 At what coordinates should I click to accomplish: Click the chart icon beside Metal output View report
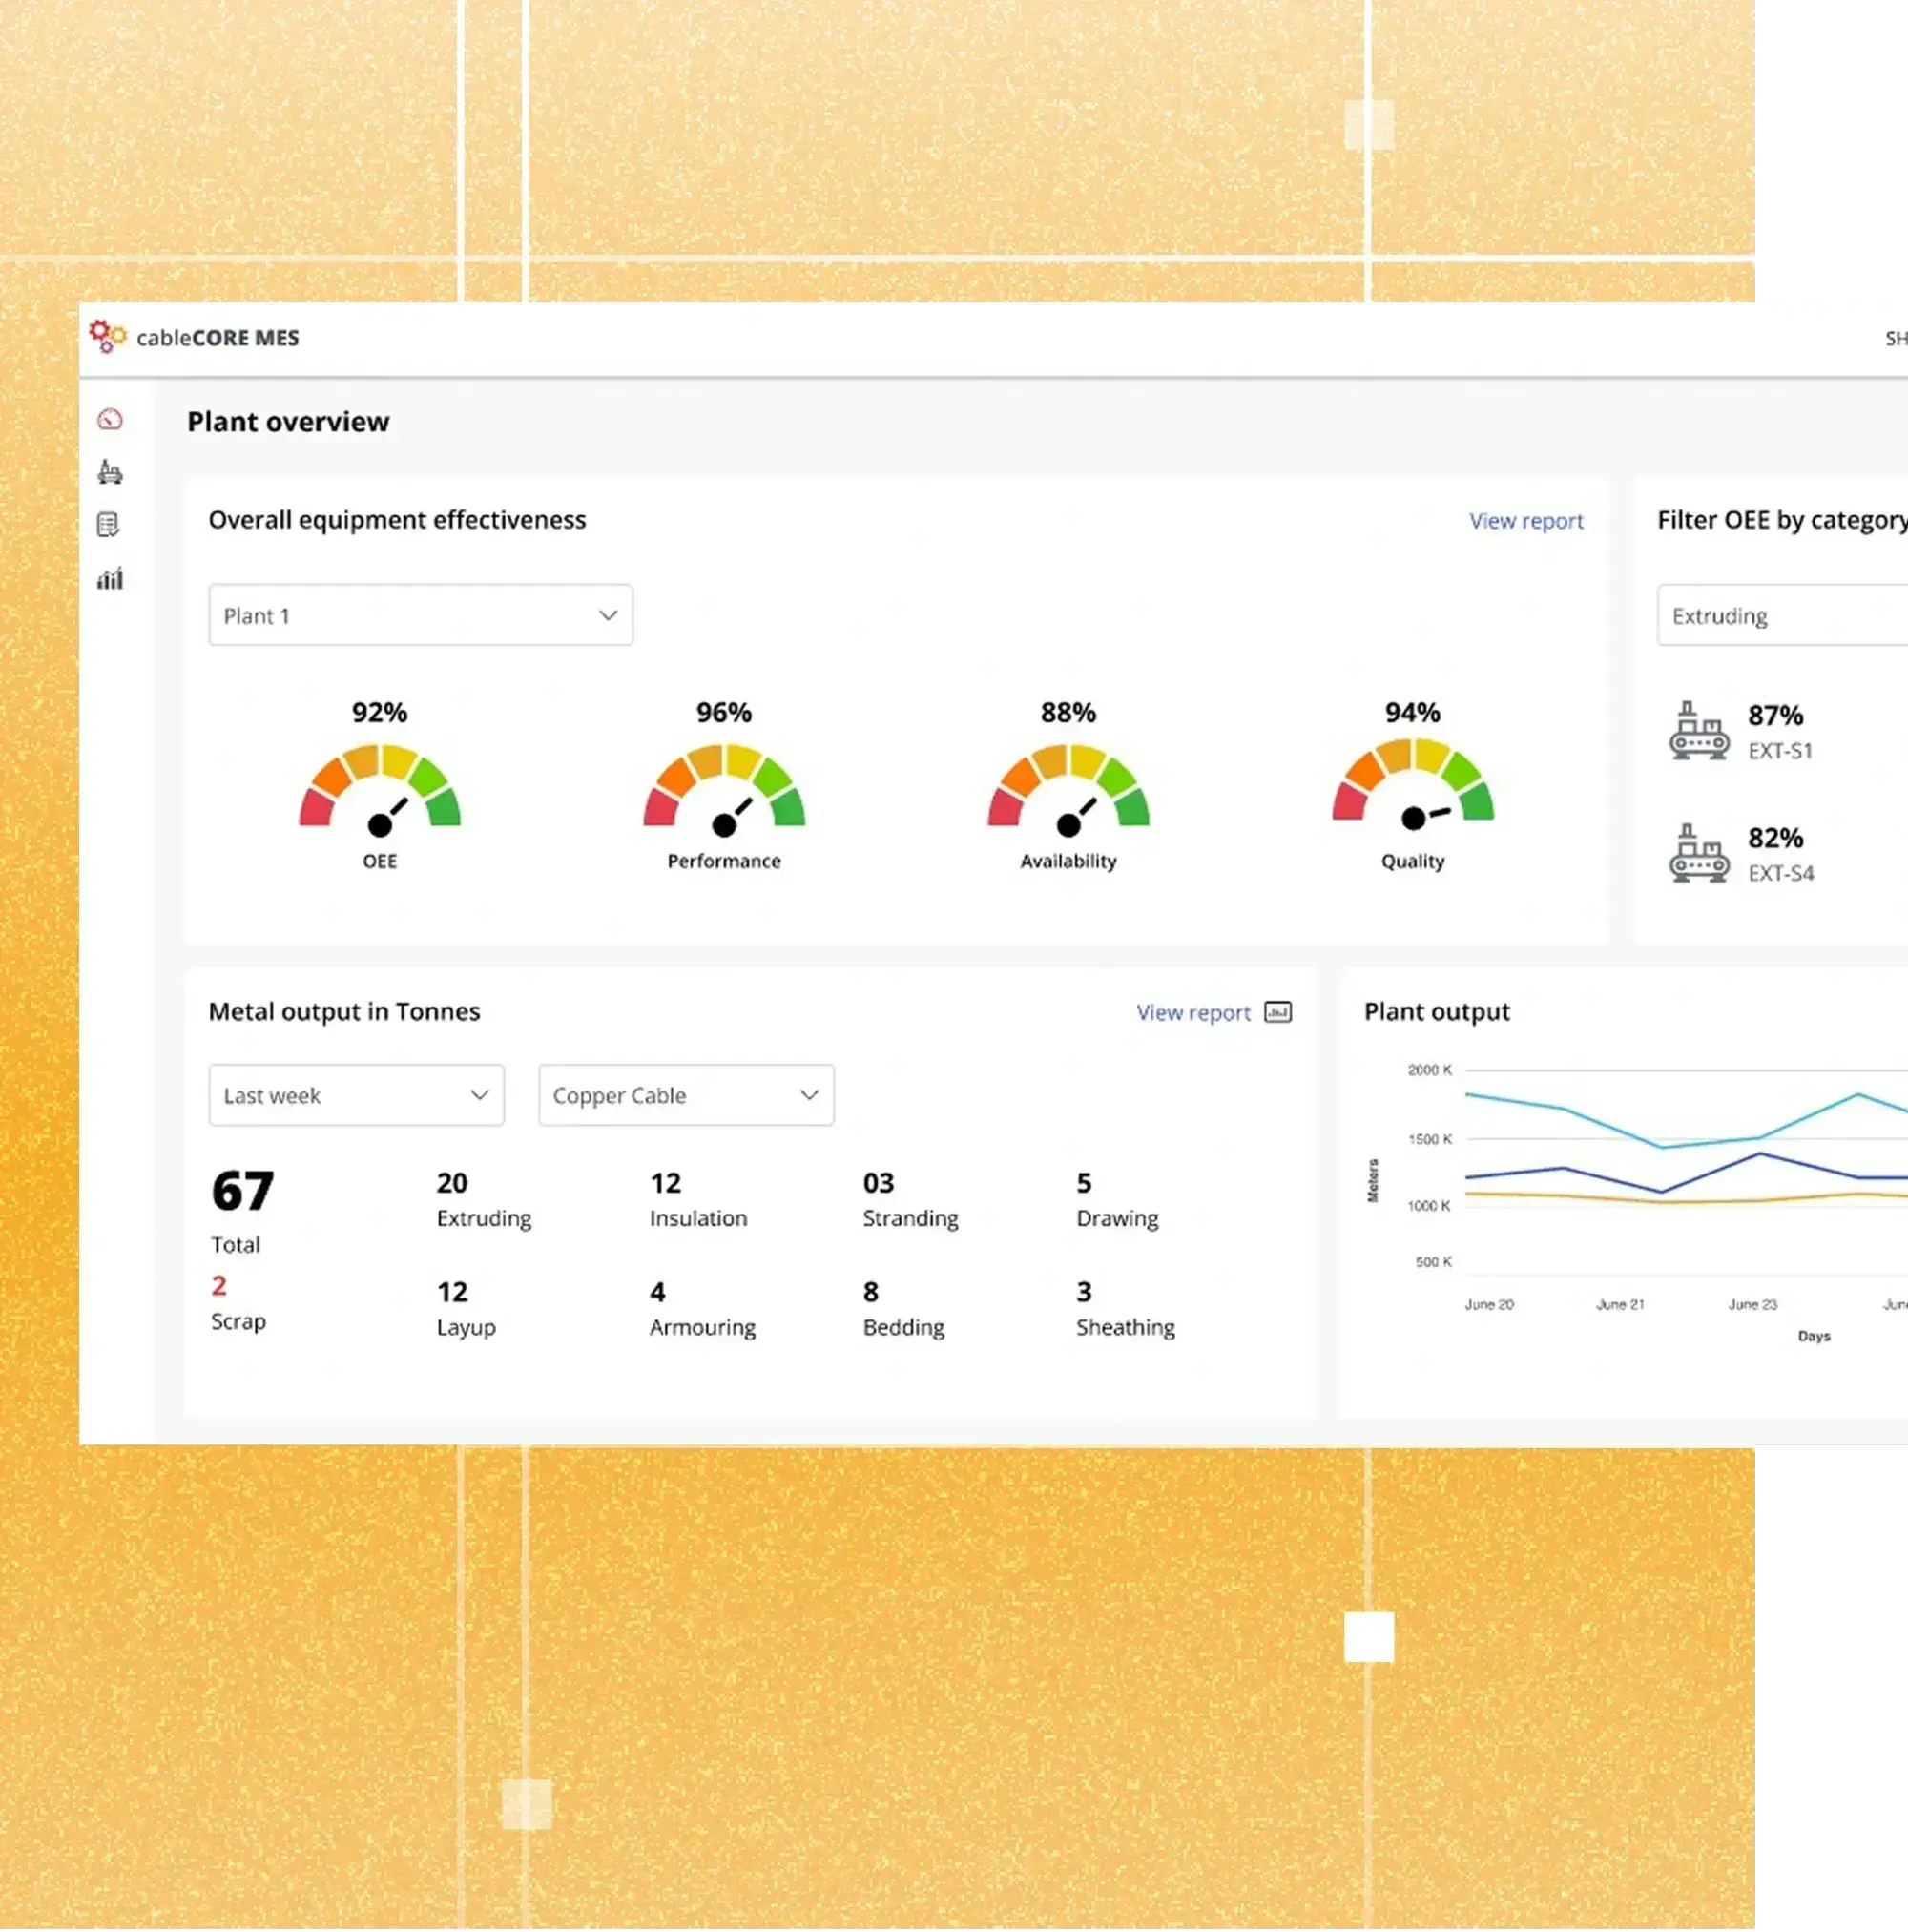[x=1277, y=1012]
